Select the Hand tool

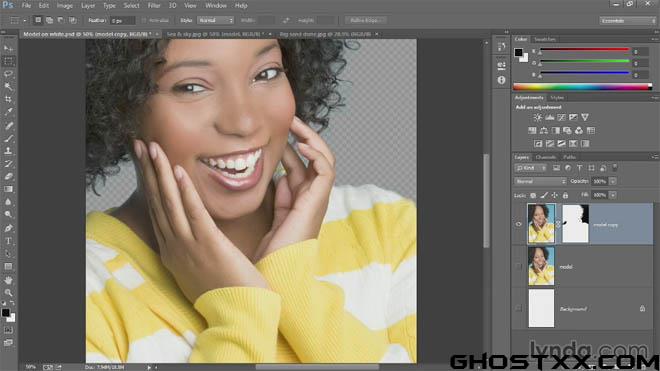(x=8, y=280)
